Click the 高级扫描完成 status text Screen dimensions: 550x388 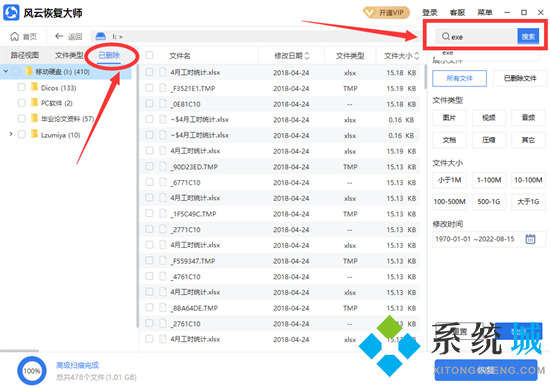click(x=77, y=365)
